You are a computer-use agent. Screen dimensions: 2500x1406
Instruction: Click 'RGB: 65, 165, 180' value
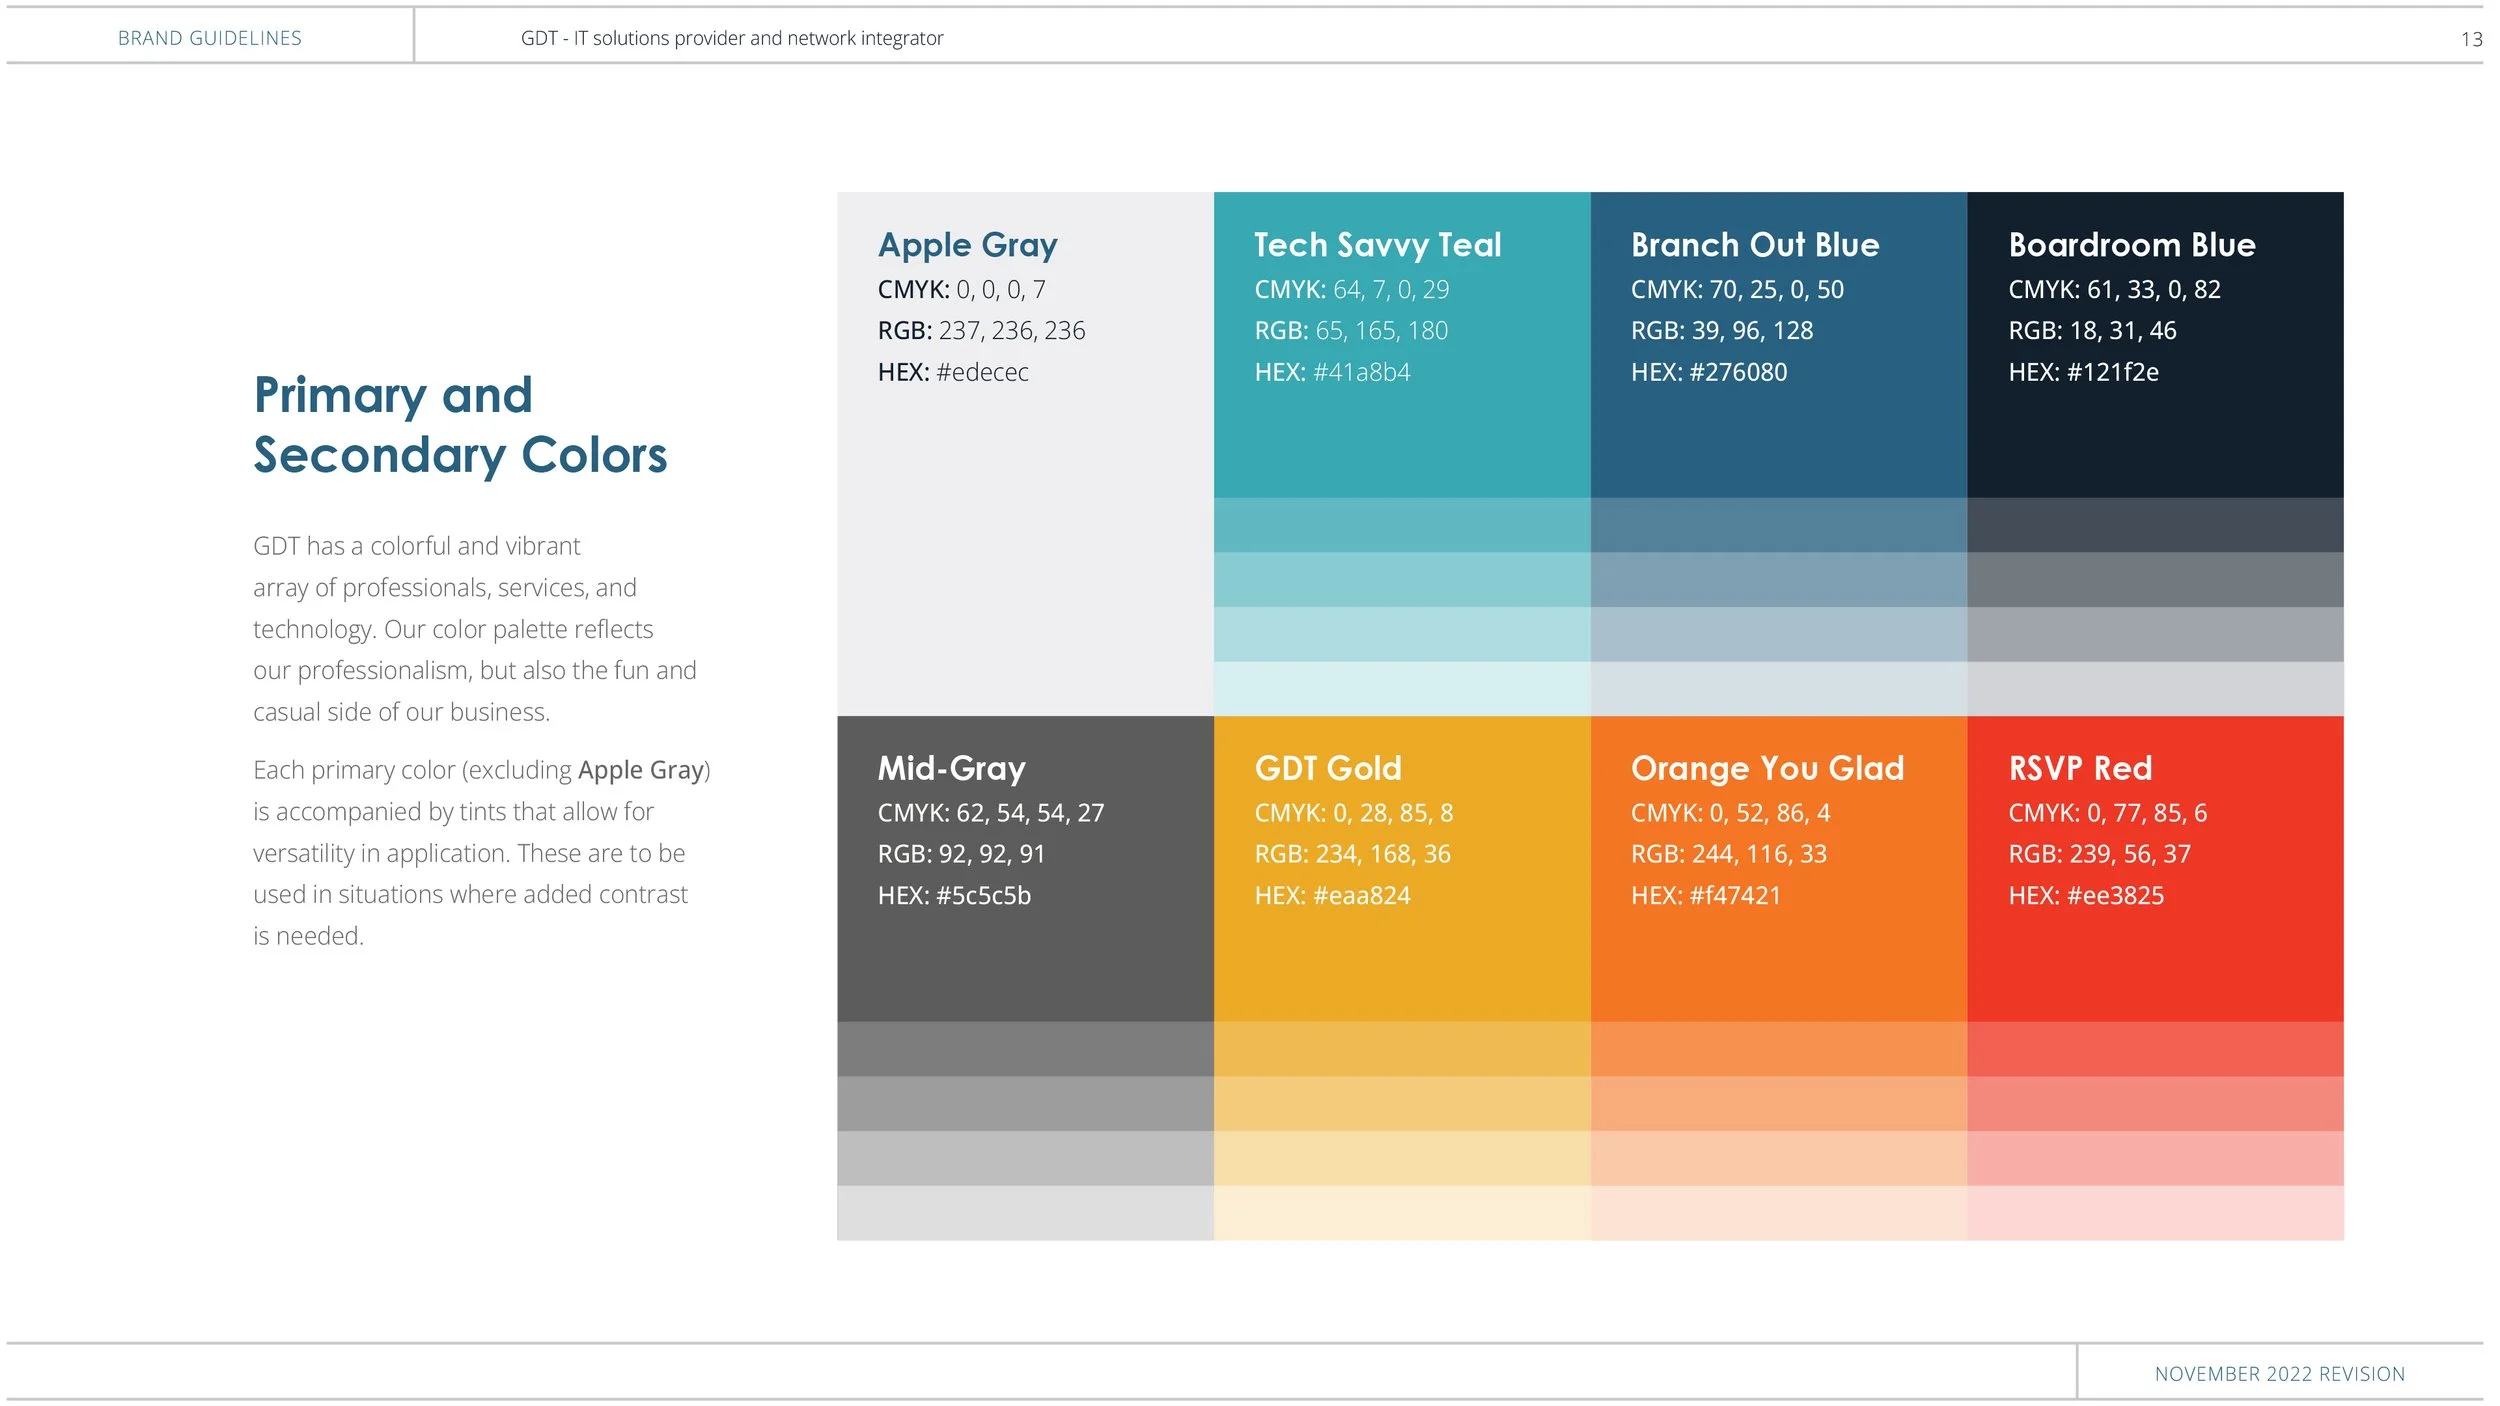point(1351,330)
